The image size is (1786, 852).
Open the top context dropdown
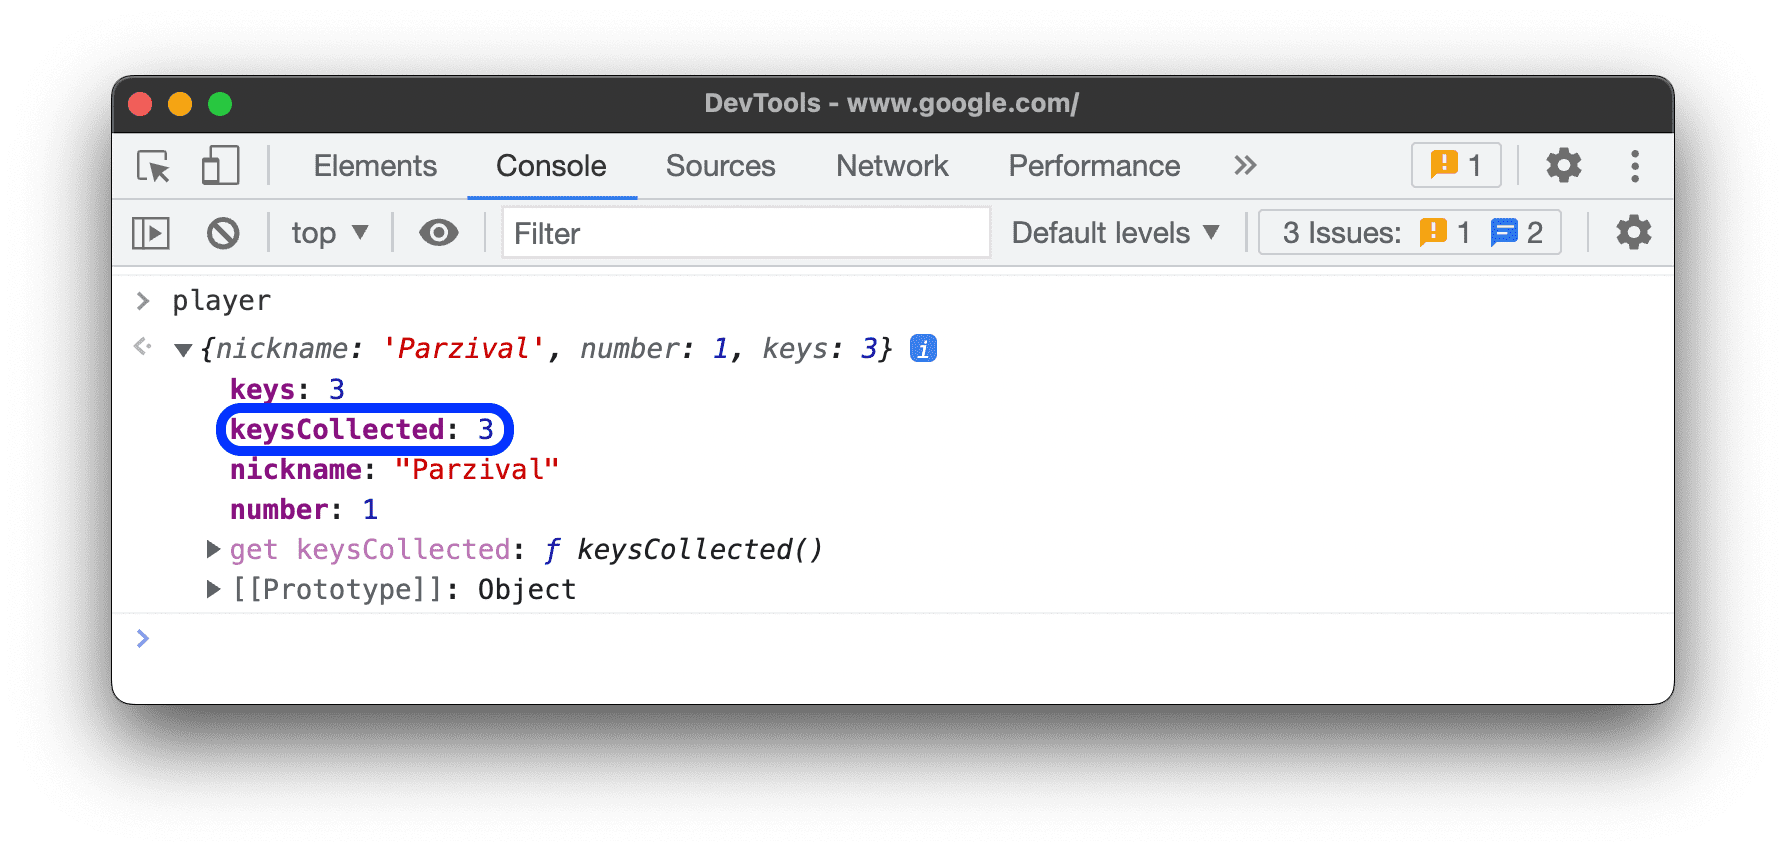click(x=329, y=233)
